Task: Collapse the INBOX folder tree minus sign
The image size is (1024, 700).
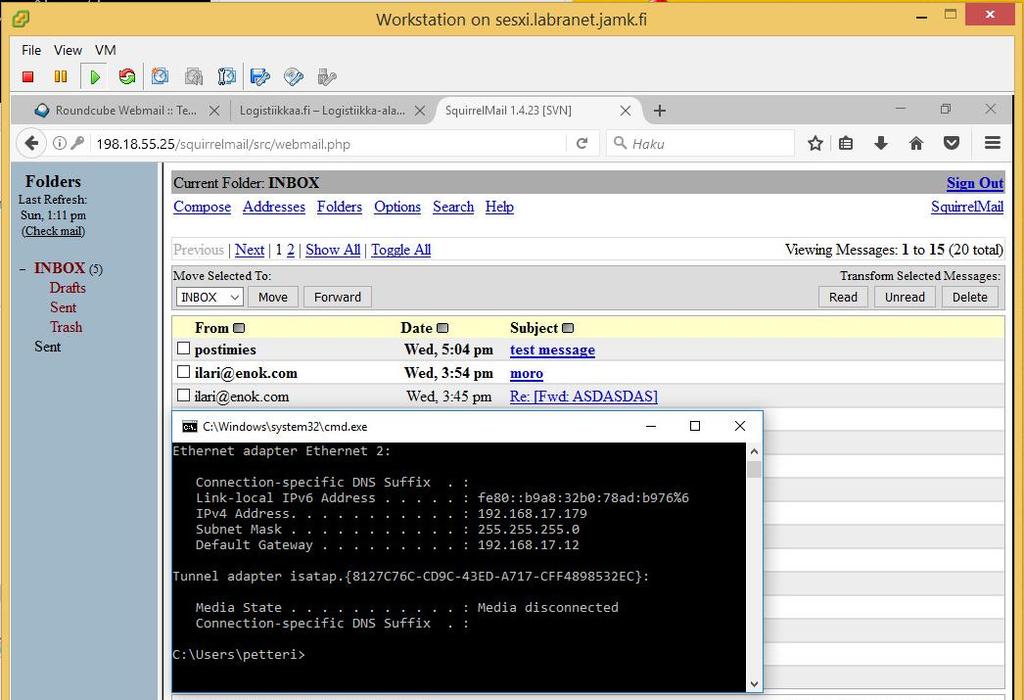Action: tap(23, 269)
